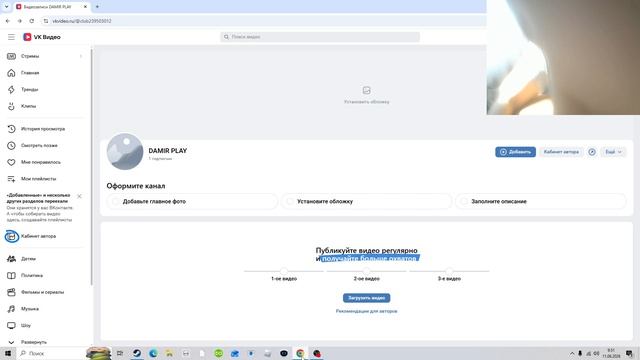
Task: Open the Ещё dropdown
Action: coord(613,152)
